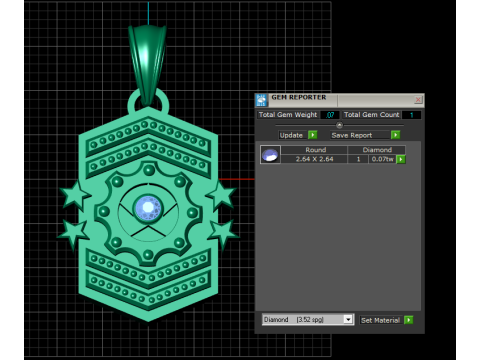The width and height of the screenshot is (480, 360).
Task: Close the Gem Reporter panel
Action: click(418, 99)
